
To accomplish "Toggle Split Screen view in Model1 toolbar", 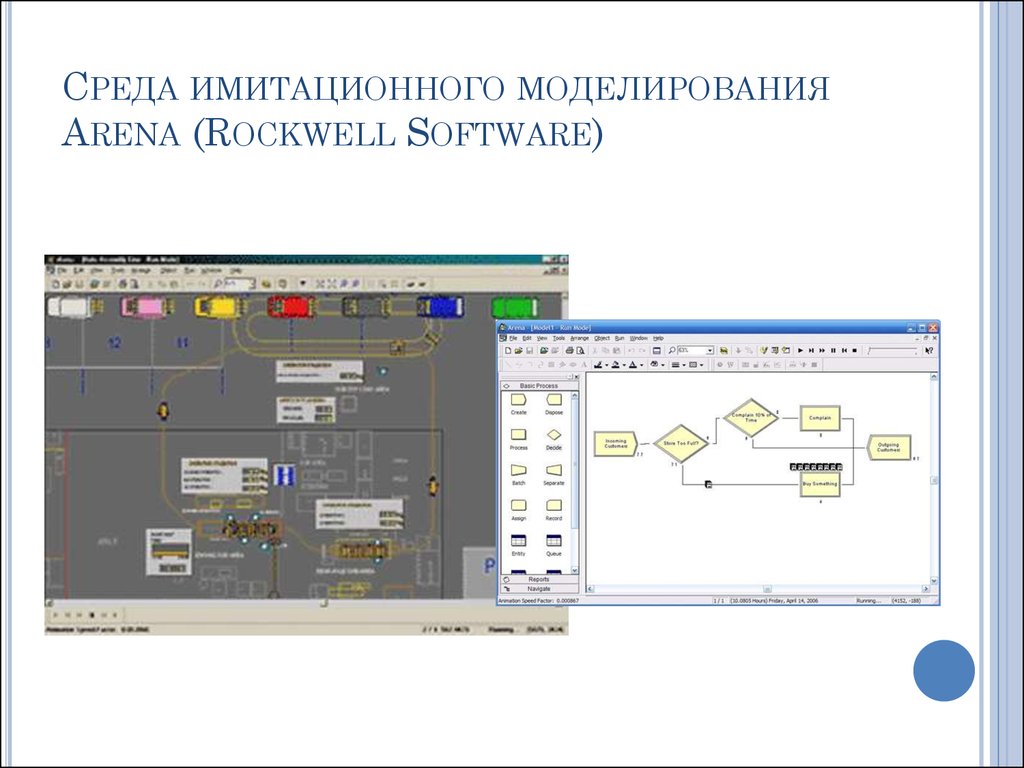I will coord(656,351).
